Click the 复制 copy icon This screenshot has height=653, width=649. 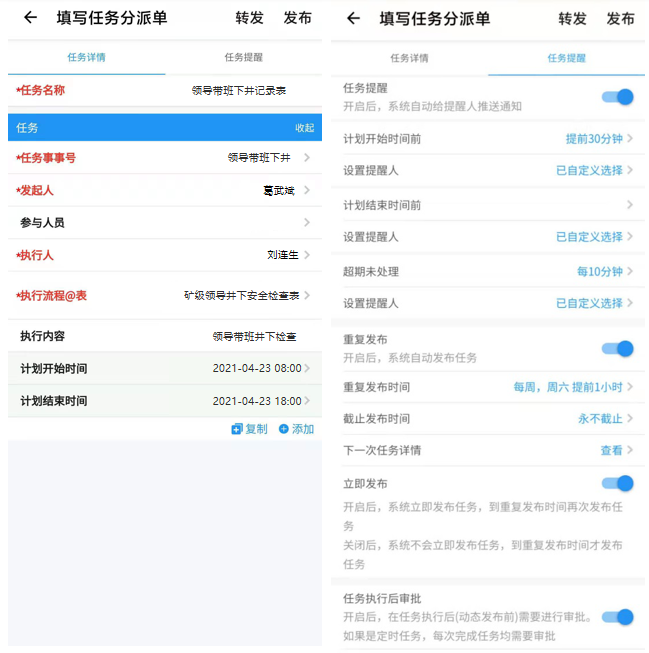237,429
